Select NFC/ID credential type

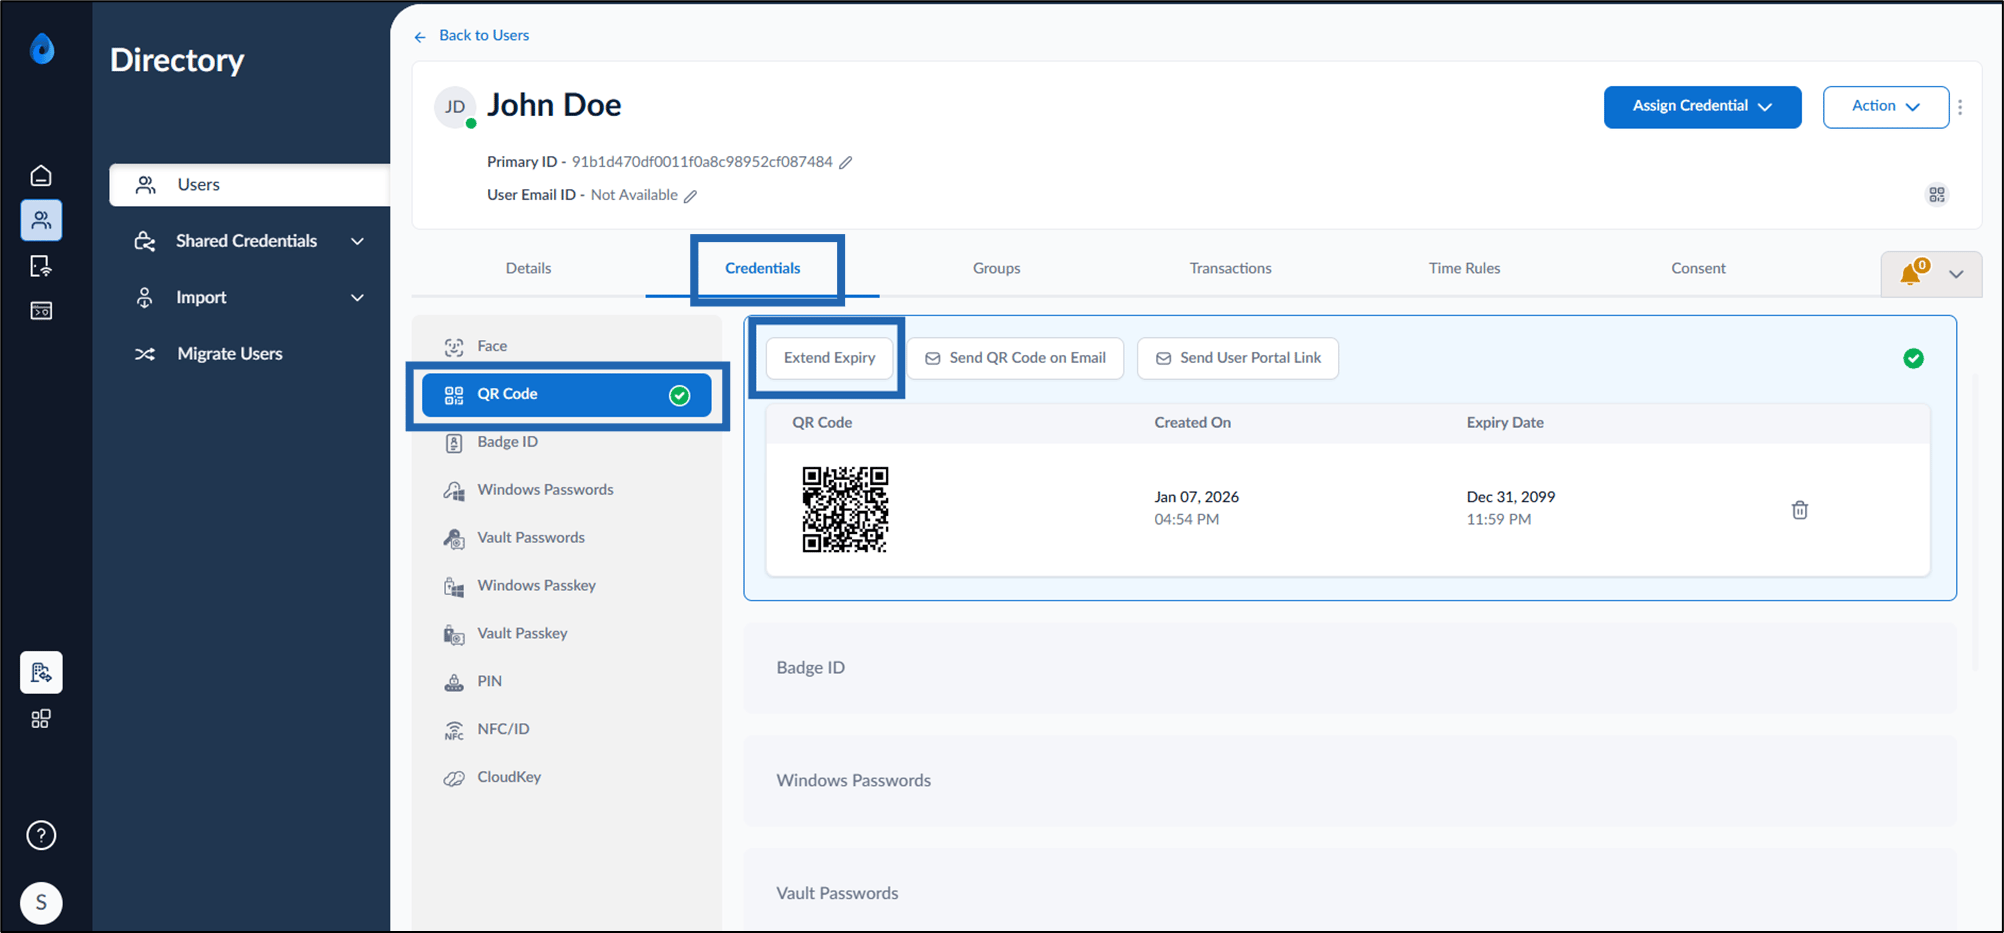click(567, 730)
